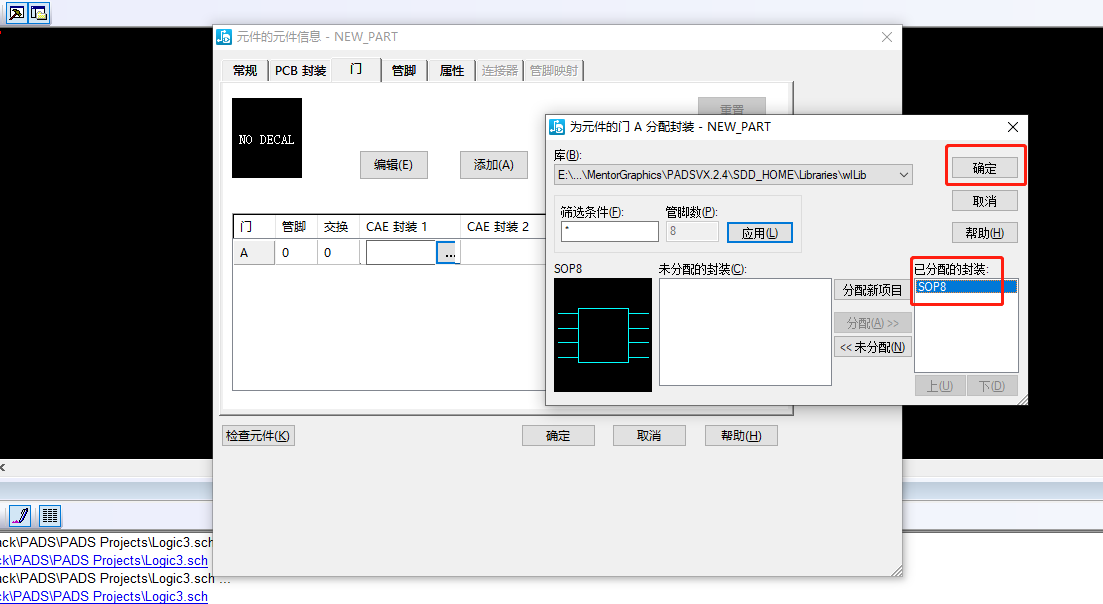The image size is (1103, 604).
Task: Switch to the 常规 tab
Action: pos(244,70)
